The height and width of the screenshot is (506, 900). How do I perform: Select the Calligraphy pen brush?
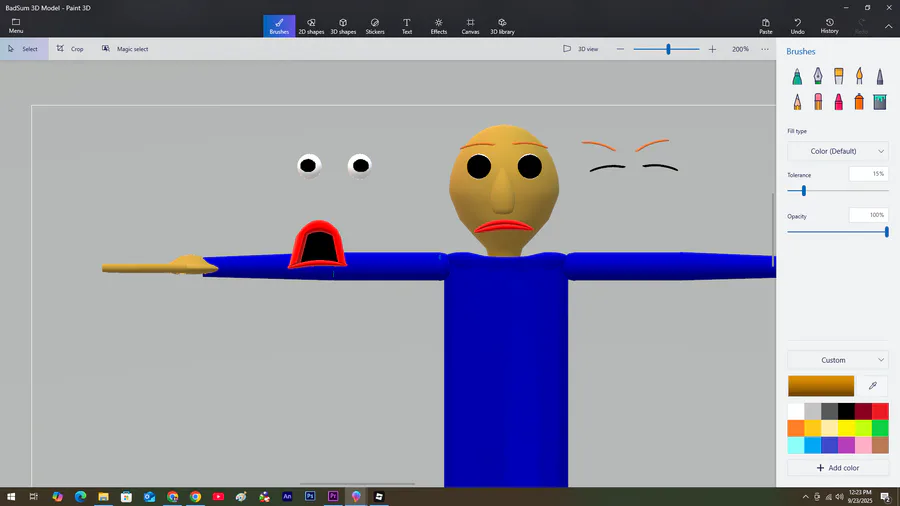click(818, 76)
